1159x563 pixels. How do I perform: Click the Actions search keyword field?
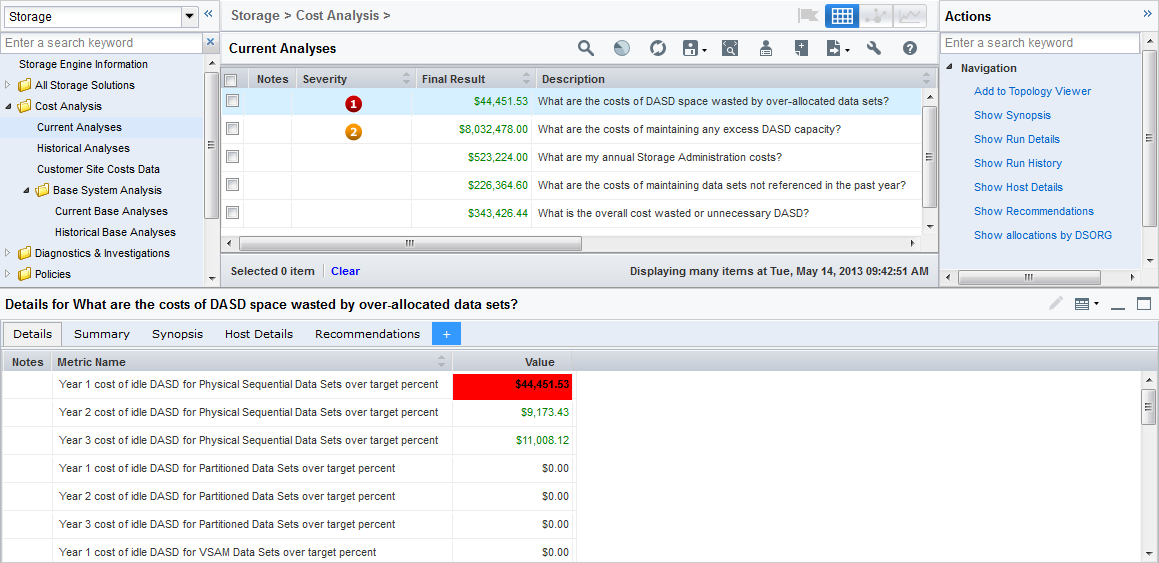point(1041,43)
